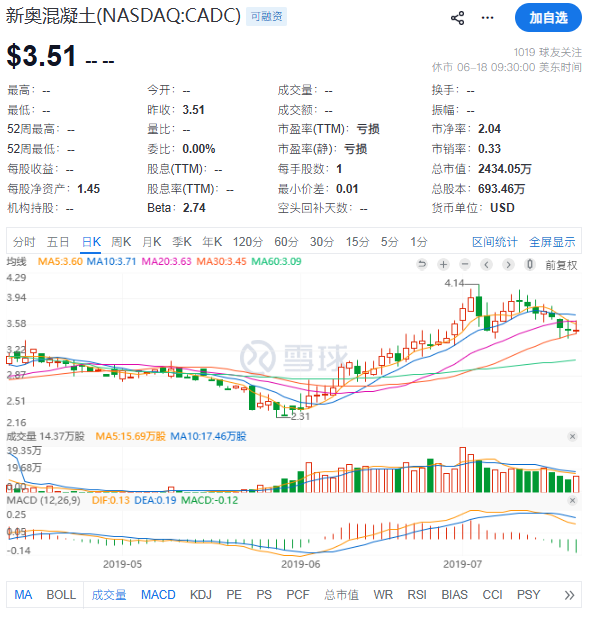Click the crosshair/range icon beside 前复权

[530, 264]
